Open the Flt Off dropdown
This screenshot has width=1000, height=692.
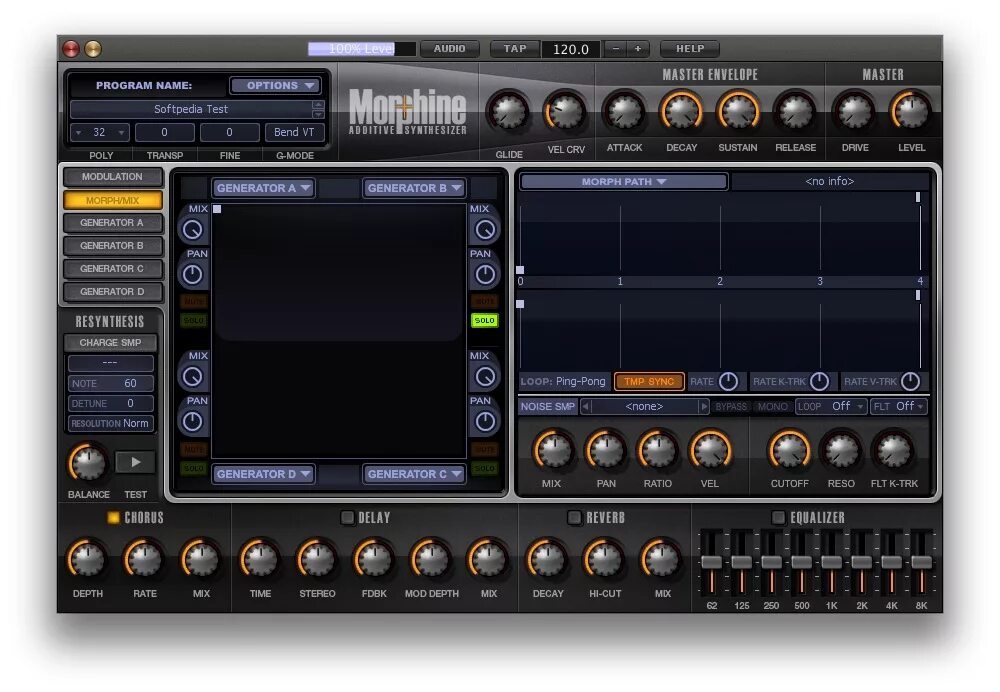(x=899, y=406)
